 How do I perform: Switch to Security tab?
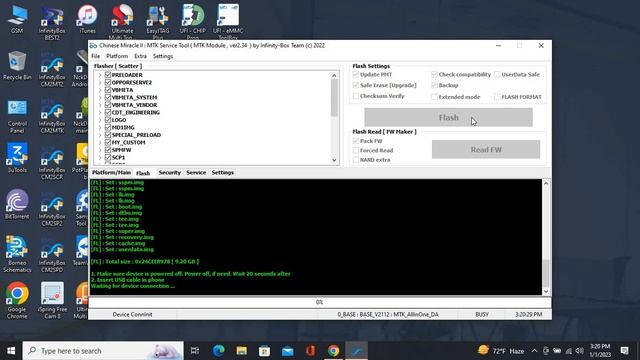pos(169,173)
